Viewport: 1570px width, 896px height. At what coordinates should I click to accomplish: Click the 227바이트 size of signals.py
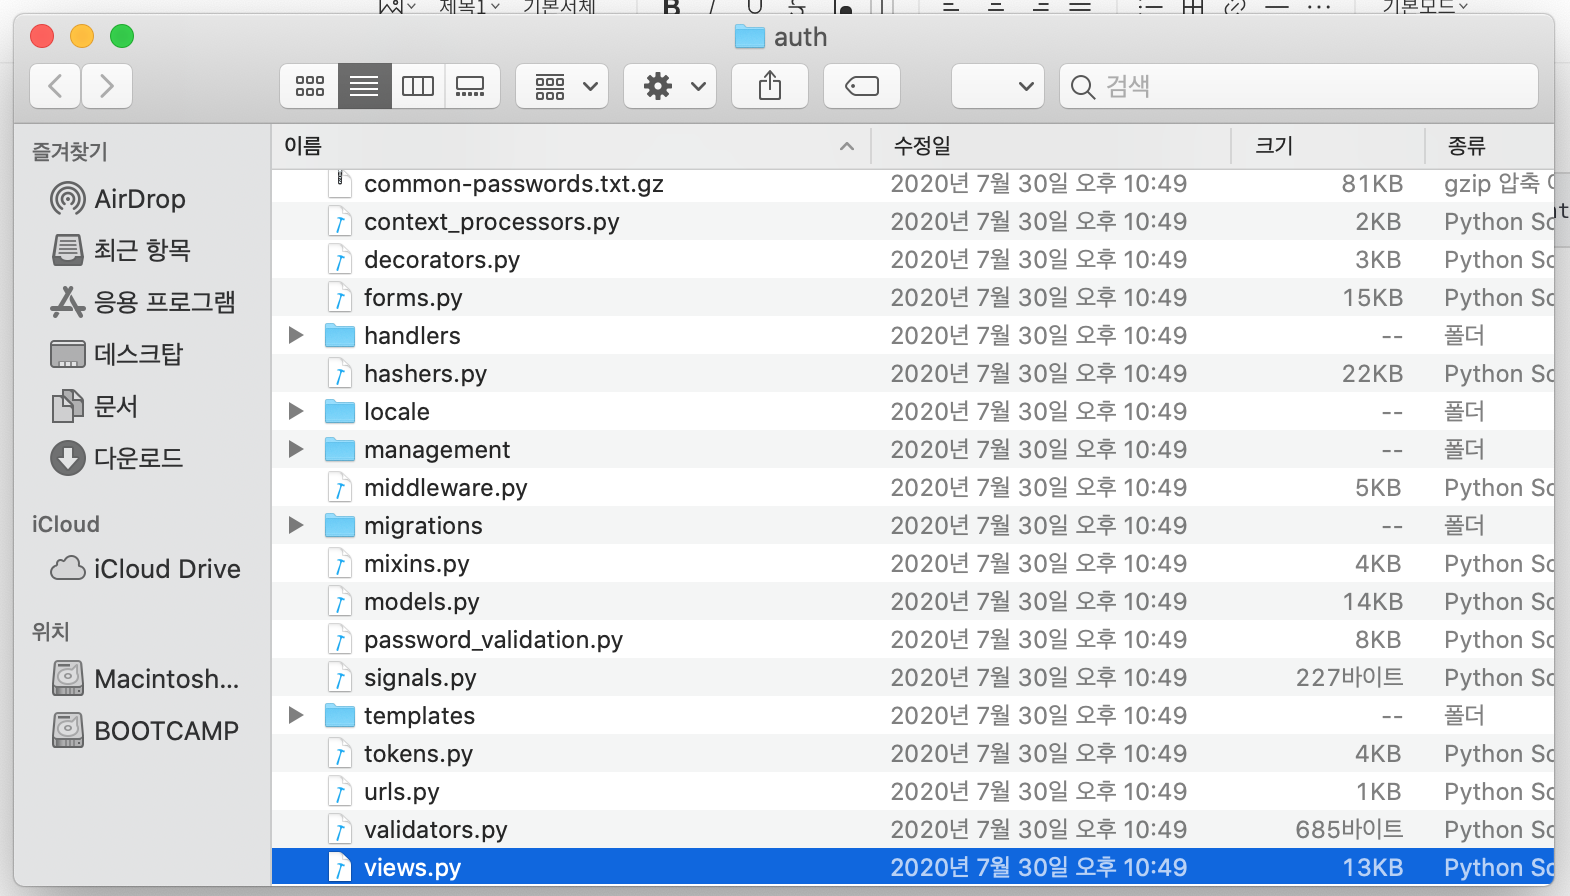[1349, 678]
